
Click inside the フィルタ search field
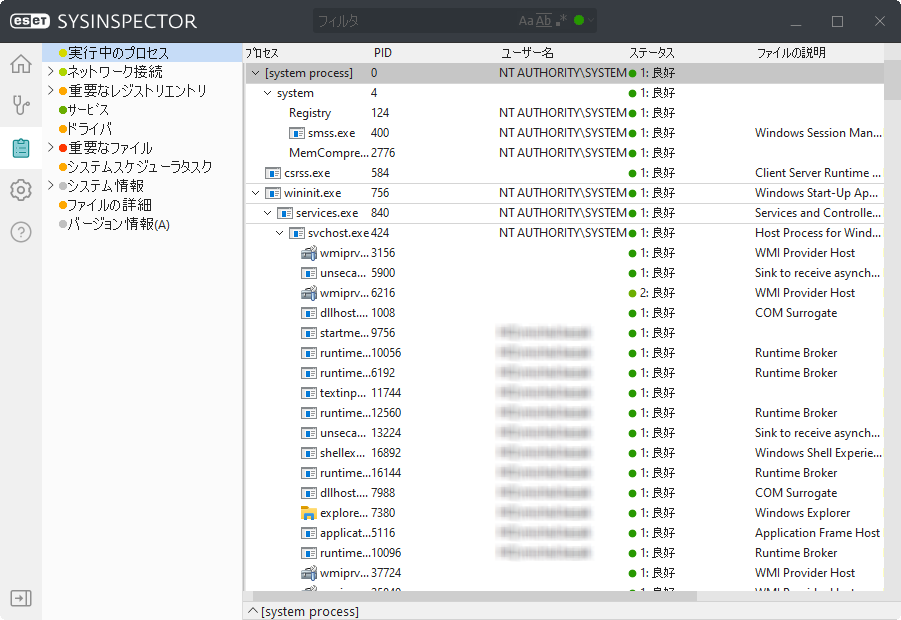coord(420,20)
